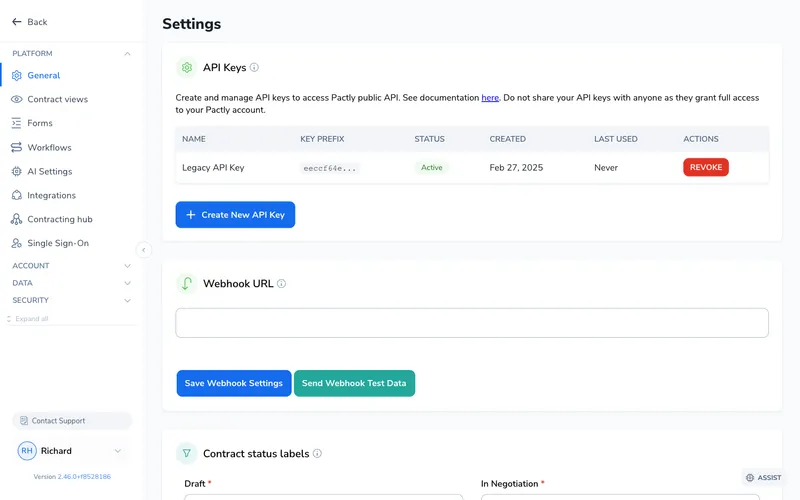The image size is (800, 500).
Task: Click the Webhook URL input field
Action: click(x=472, y=322)
